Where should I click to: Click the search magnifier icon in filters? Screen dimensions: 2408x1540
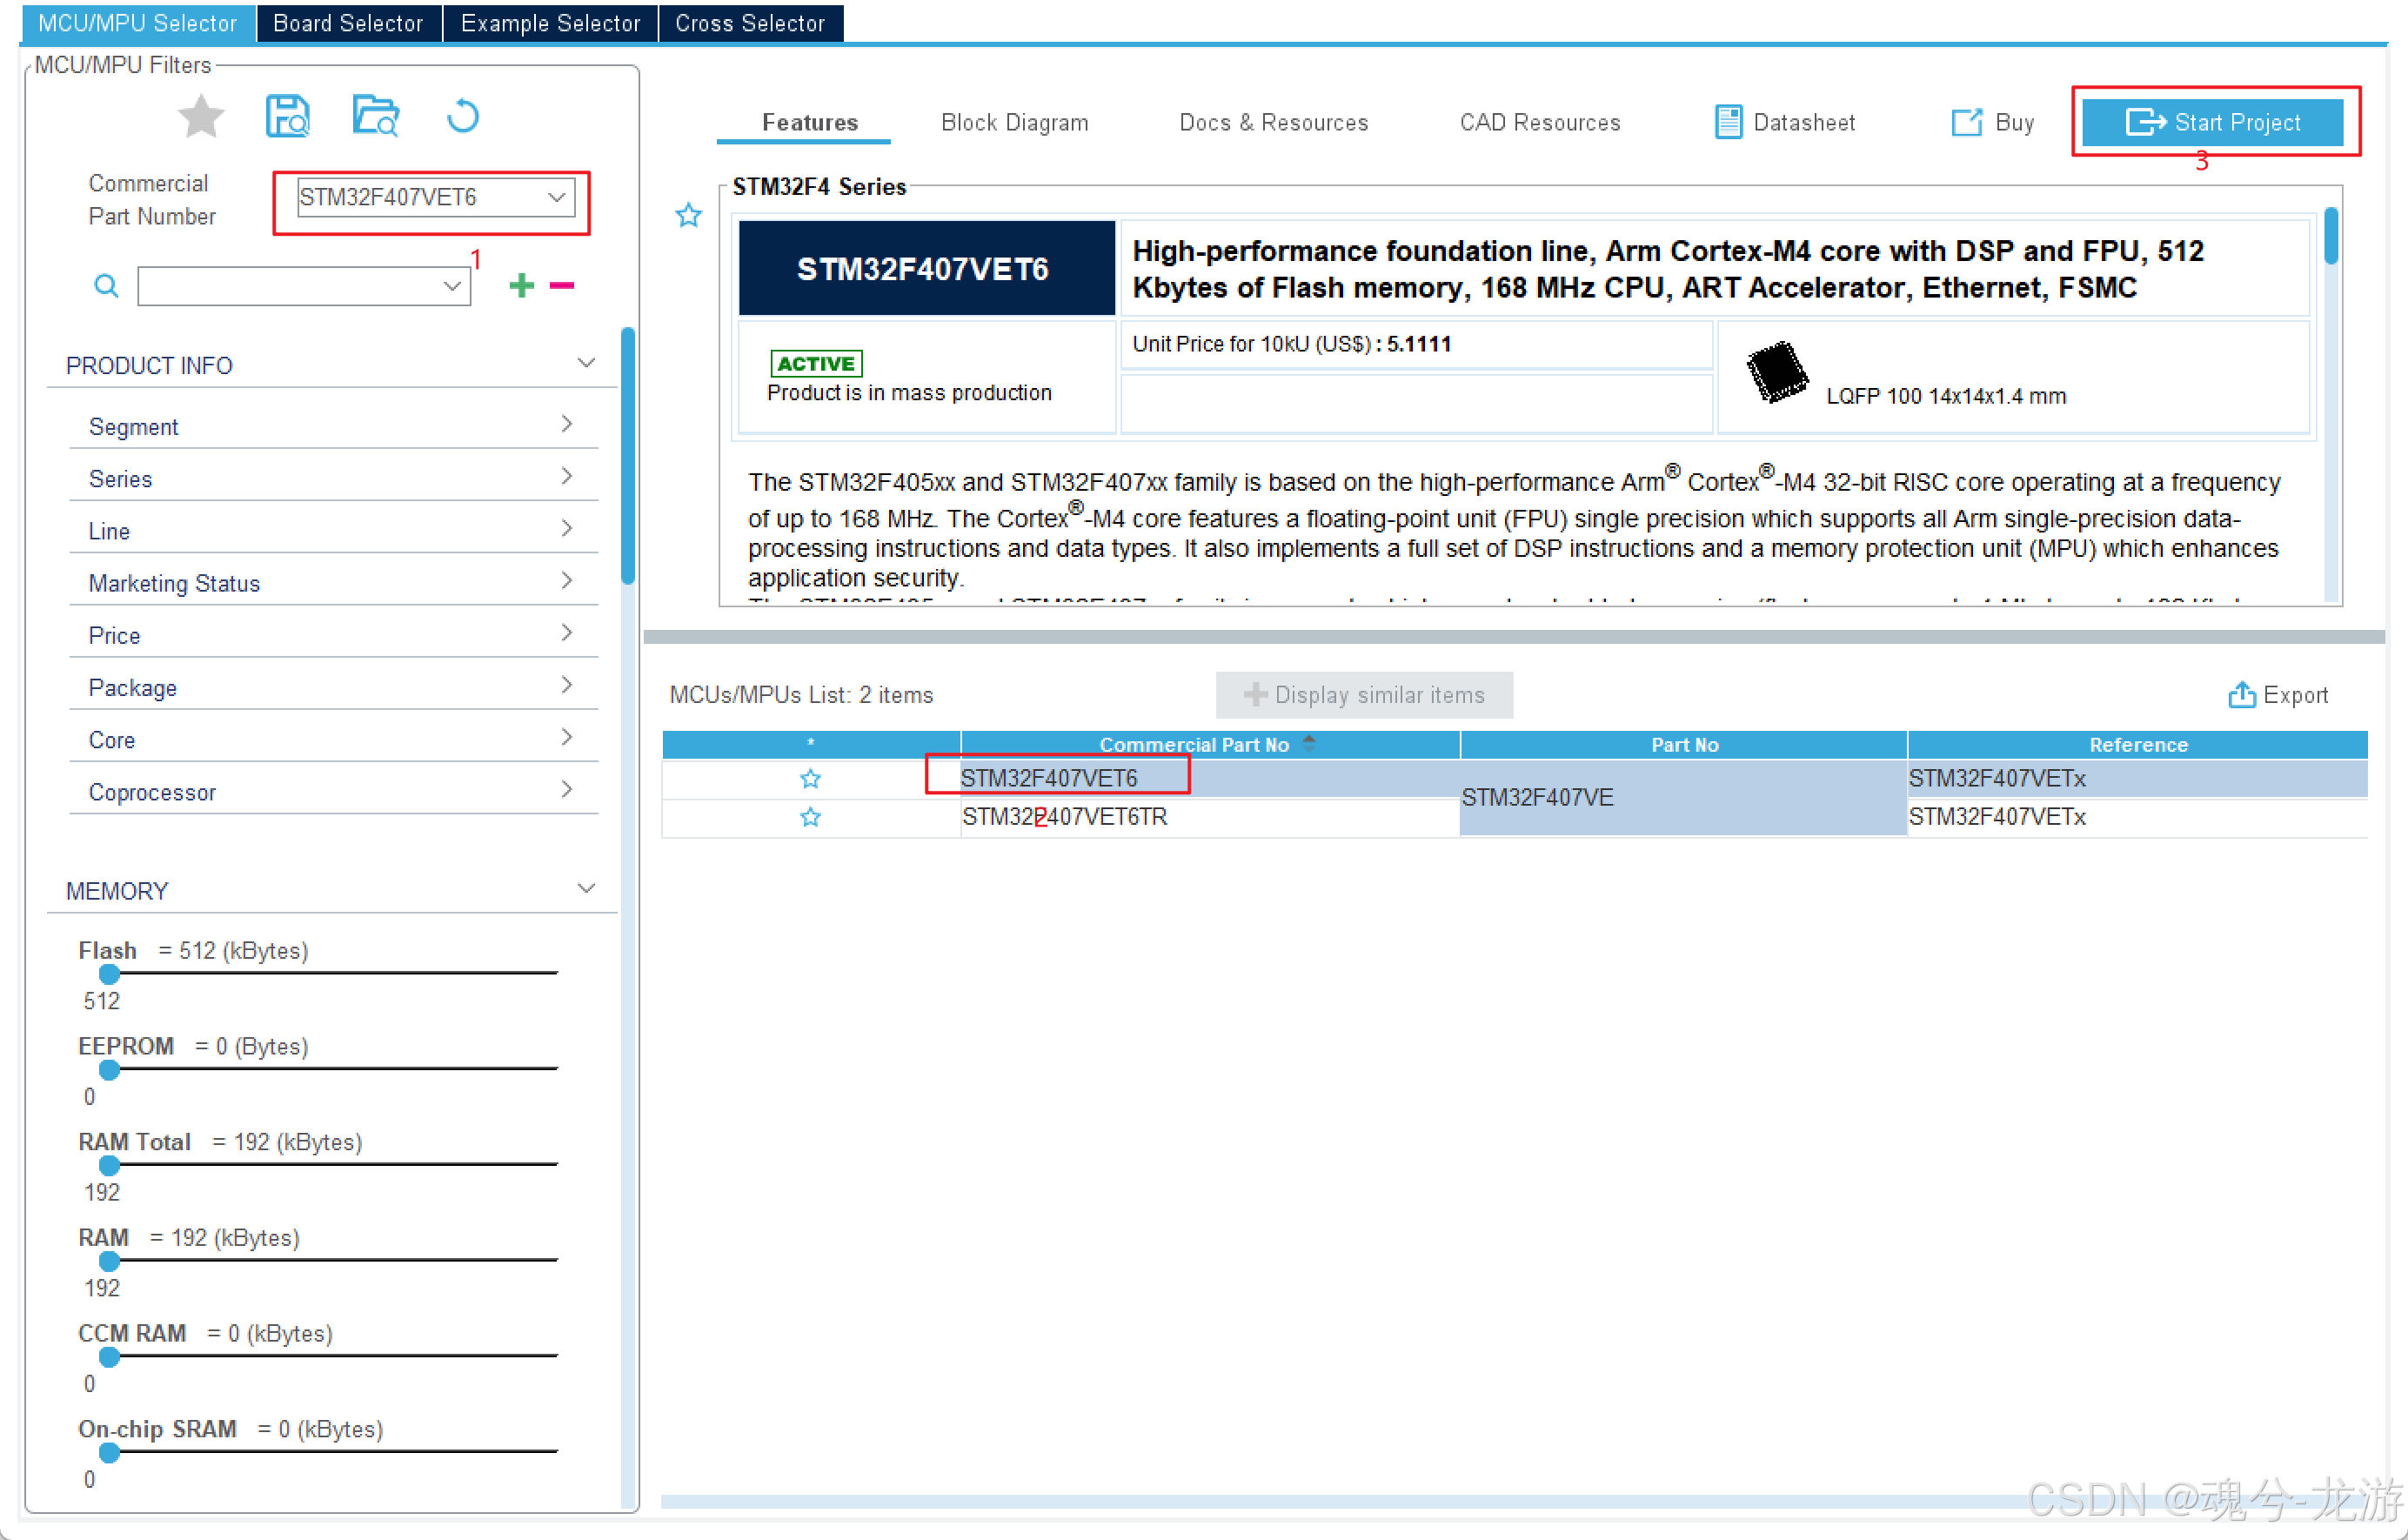click(x=106, y=286)
